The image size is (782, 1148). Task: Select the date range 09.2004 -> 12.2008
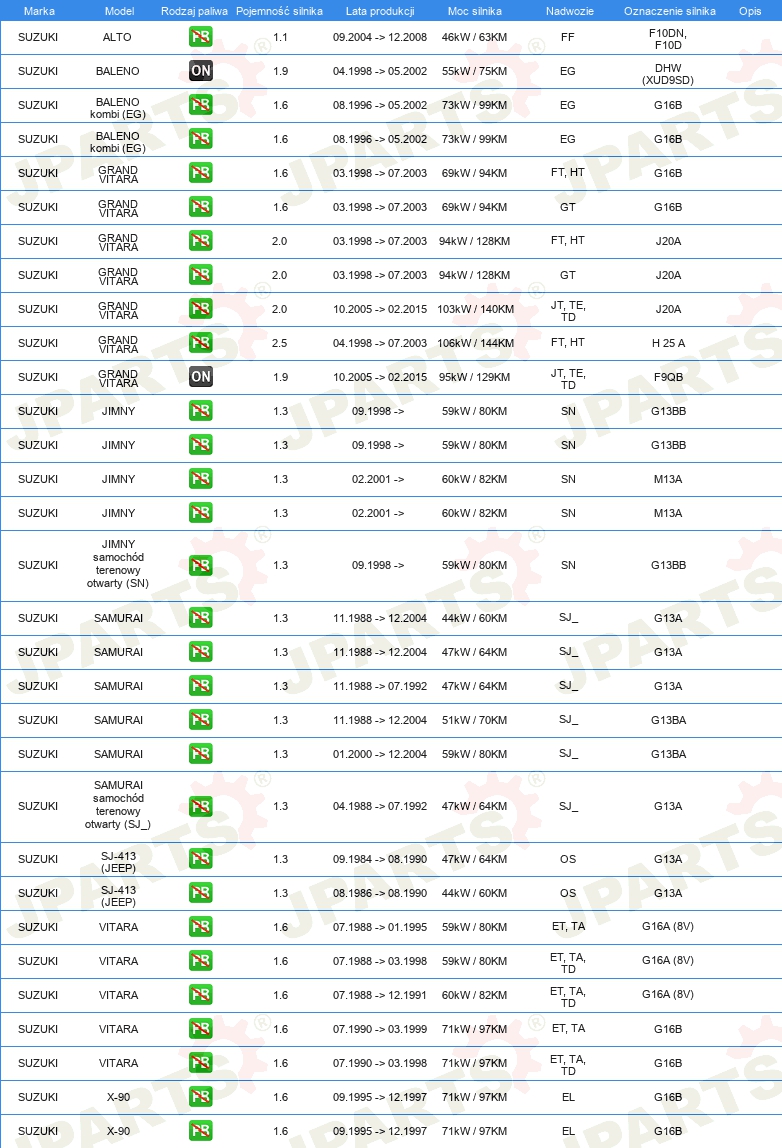pyautogui.click(x=380, y=37)
